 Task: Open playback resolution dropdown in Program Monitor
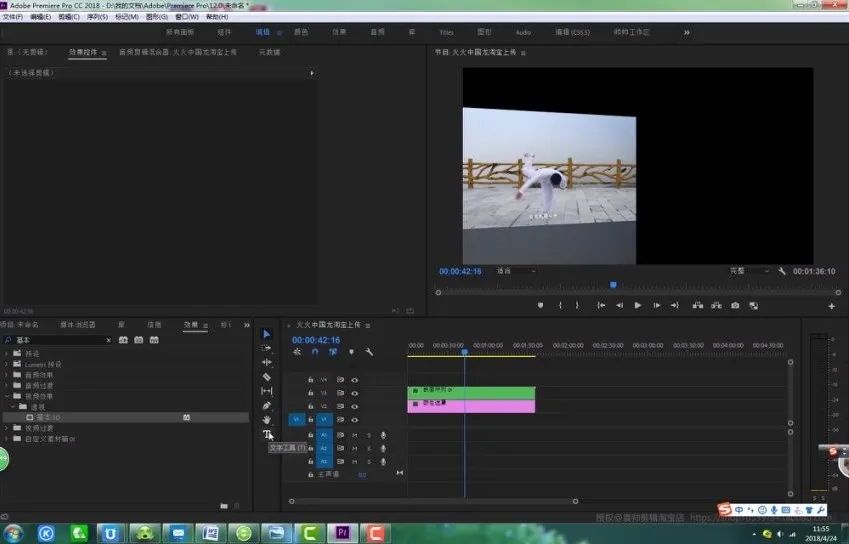pyautogui.click(x=750, y=271)
